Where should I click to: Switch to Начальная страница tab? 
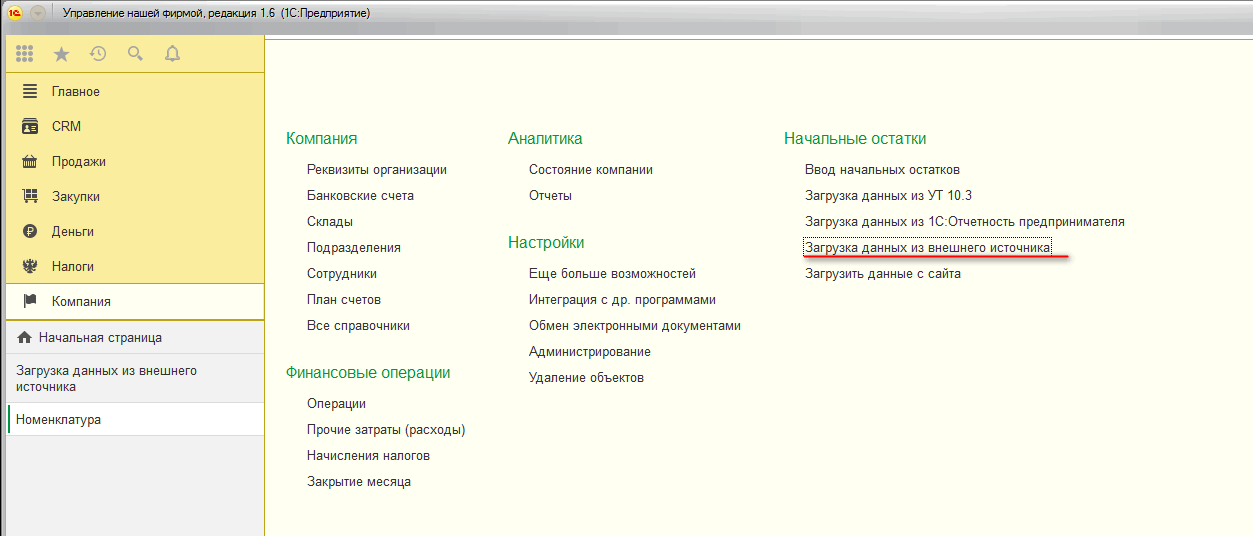pos(99,338)
